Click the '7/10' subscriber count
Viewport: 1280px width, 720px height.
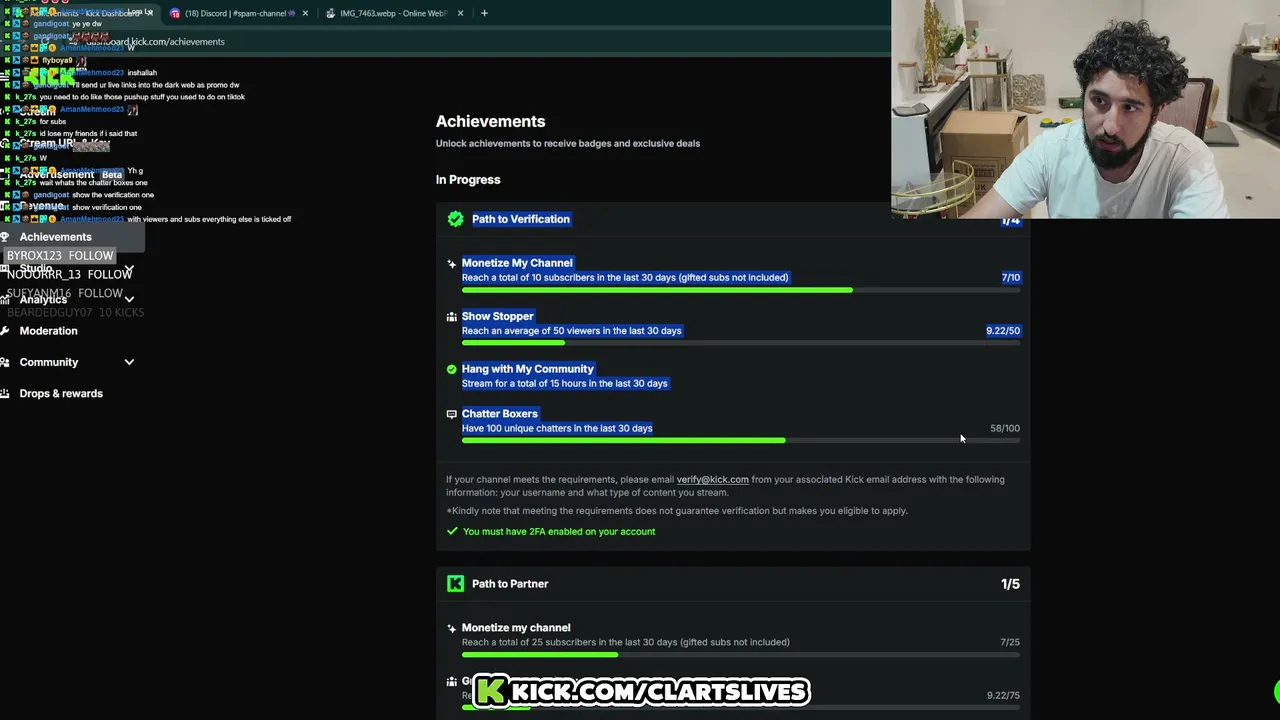coord(1011,278)
